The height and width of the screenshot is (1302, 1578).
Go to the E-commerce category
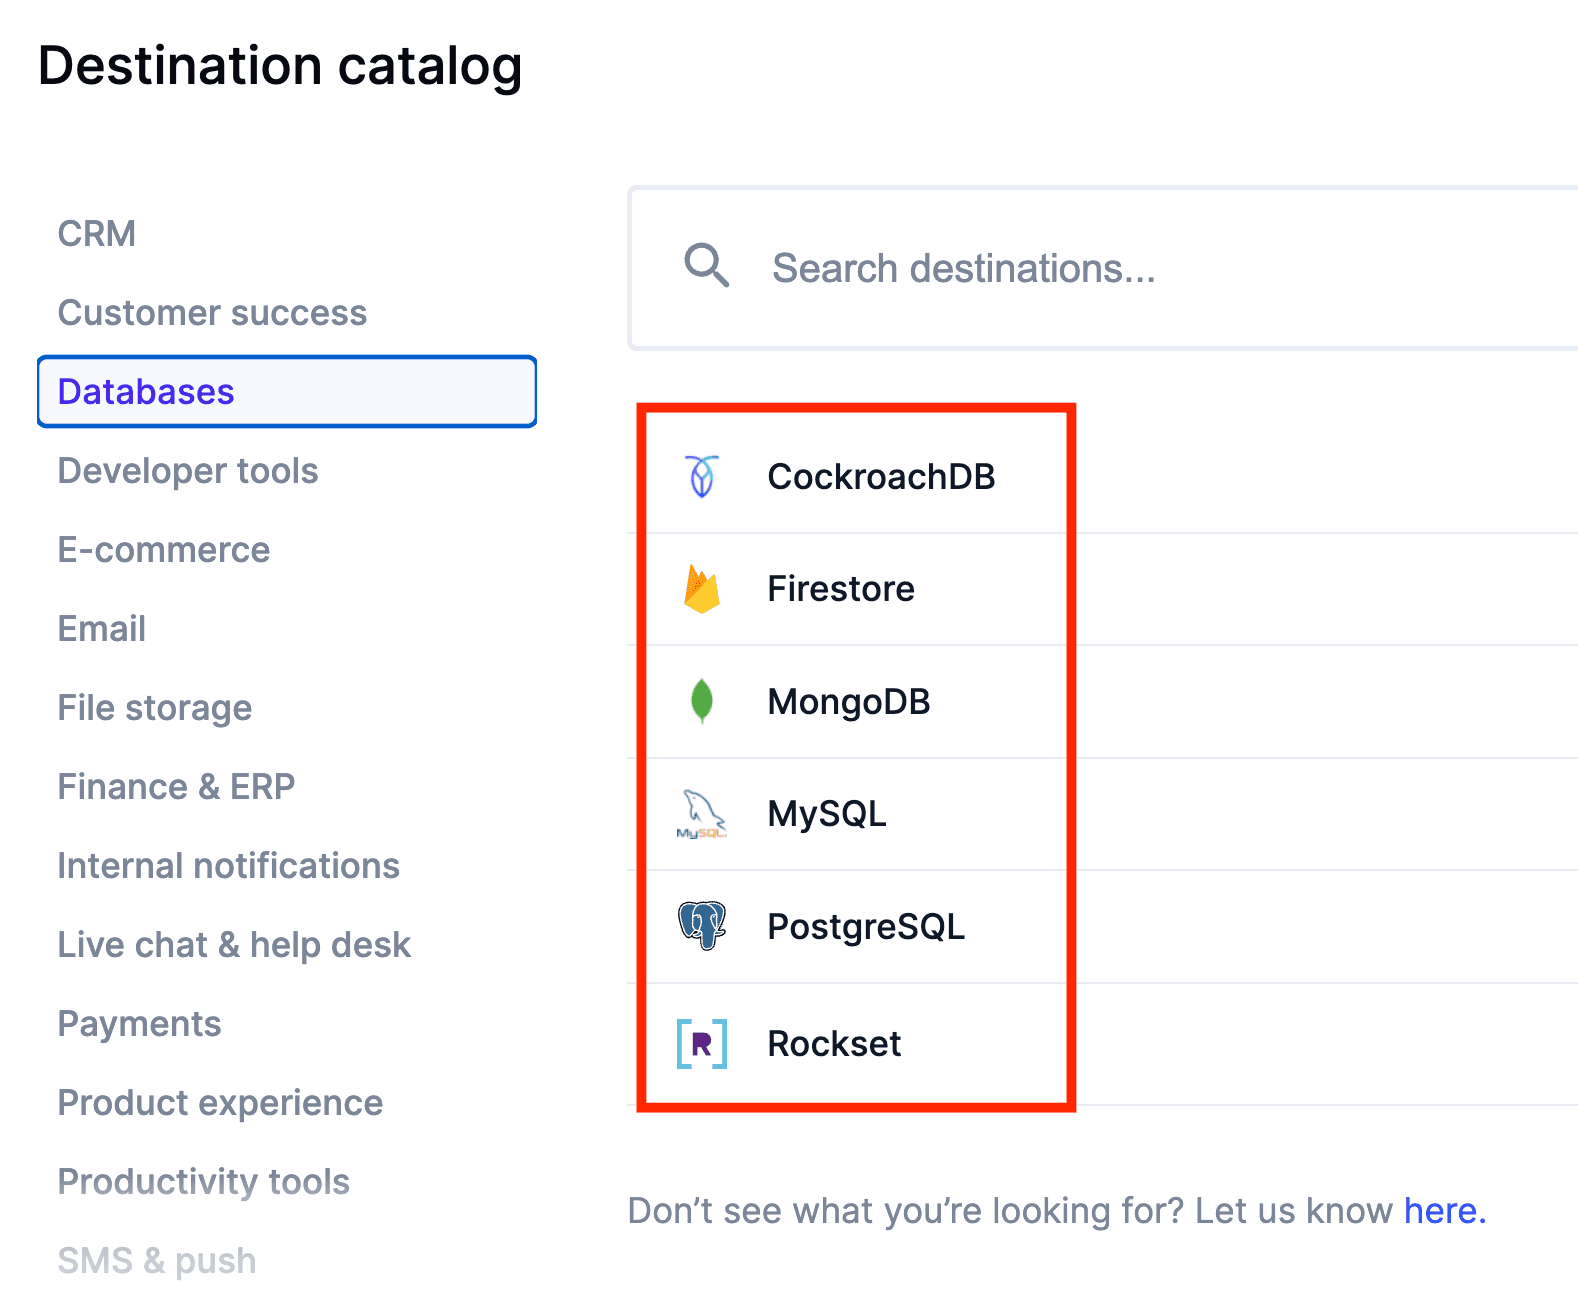(164, 550)
